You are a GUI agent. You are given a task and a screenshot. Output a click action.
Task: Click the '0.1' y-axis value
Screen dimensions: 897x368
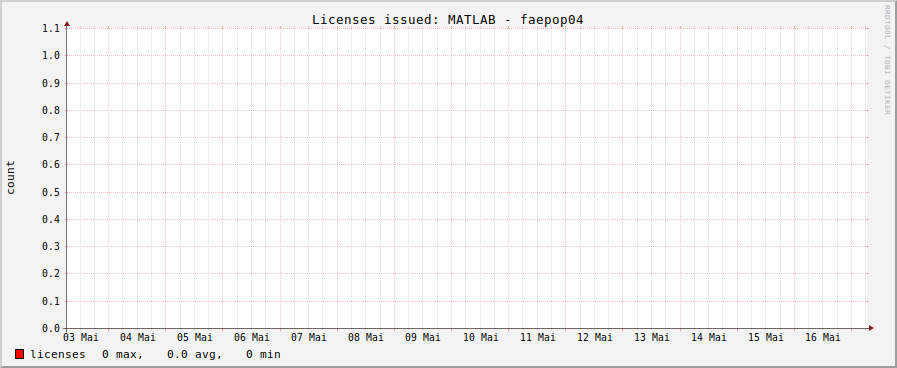click(51, 302)
